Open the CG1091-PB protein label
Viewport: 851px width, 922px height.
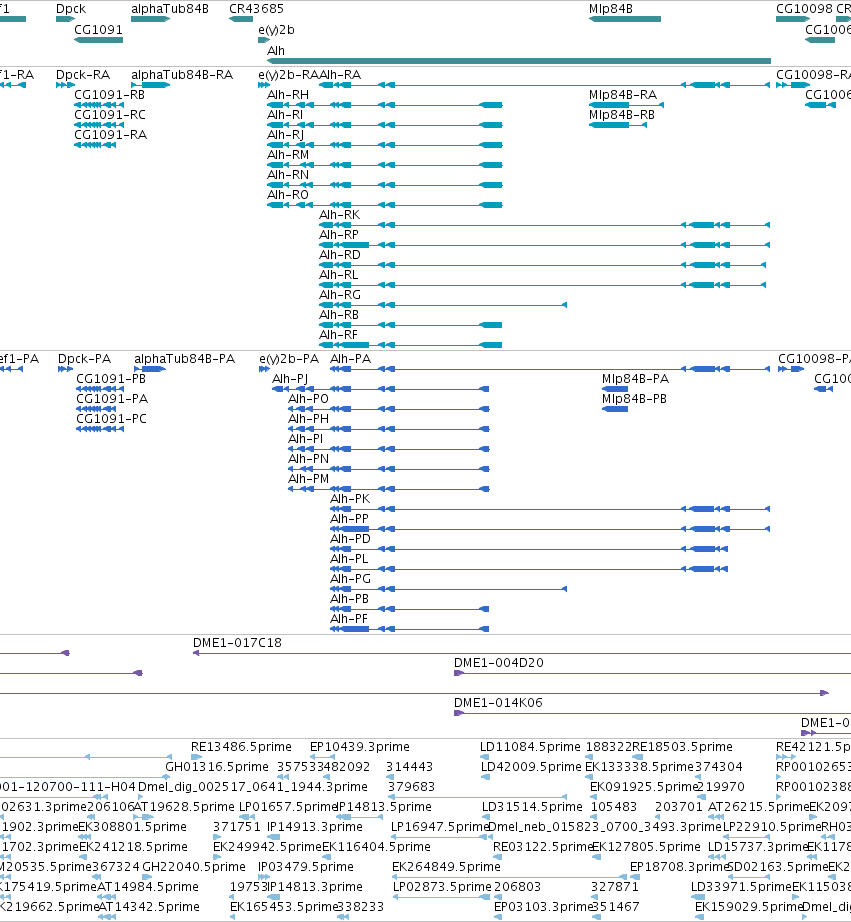pyautogui.click(x=111, y=379)
